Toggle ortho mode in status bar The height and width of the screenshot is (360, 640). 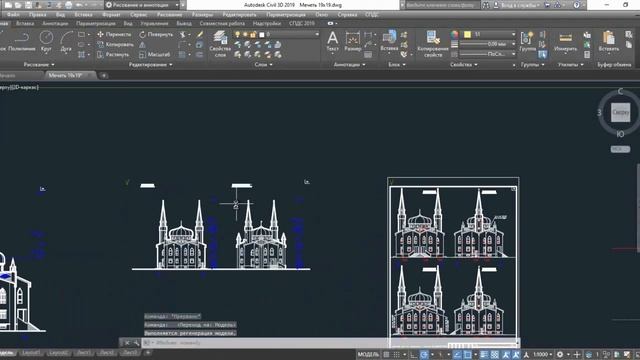(413, 355)
